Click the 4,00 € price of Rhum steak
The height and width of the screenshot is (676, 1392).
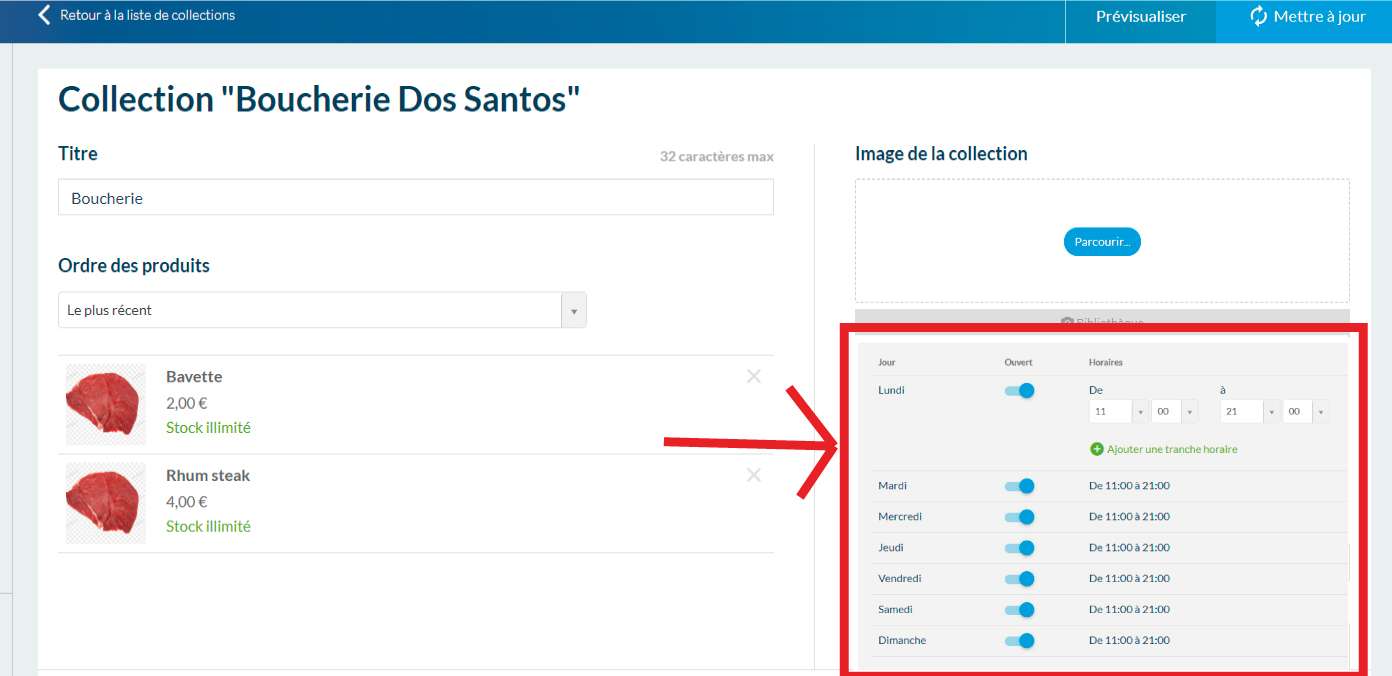click(x=187, y=502)
